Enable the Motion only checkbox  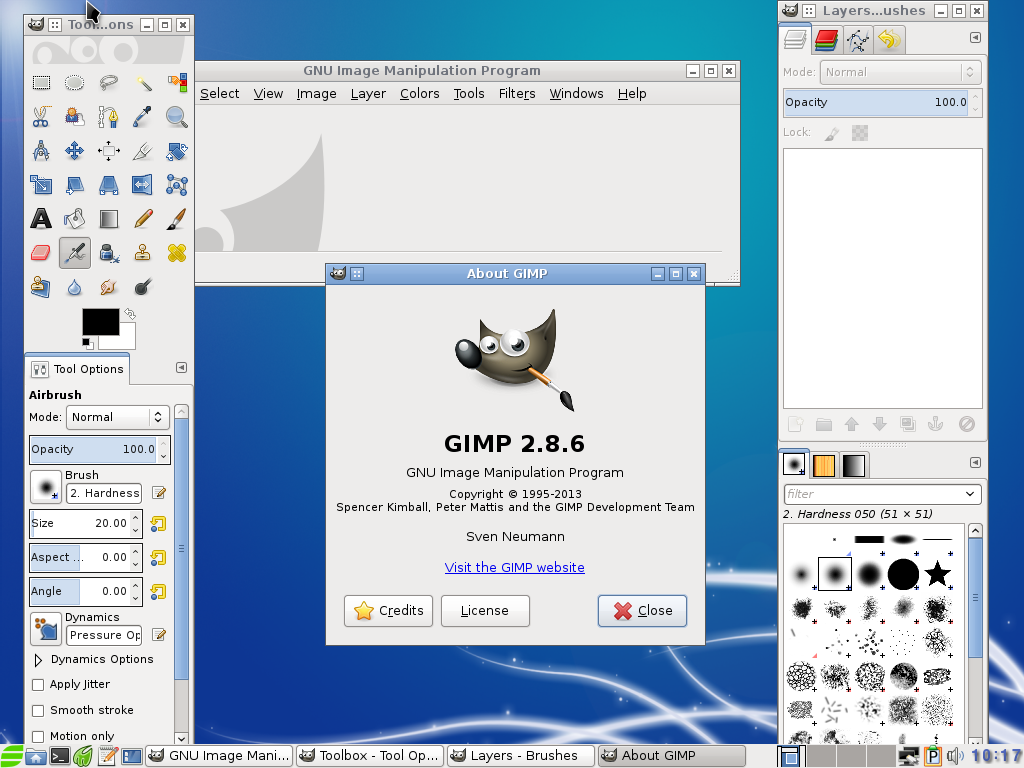38,737
